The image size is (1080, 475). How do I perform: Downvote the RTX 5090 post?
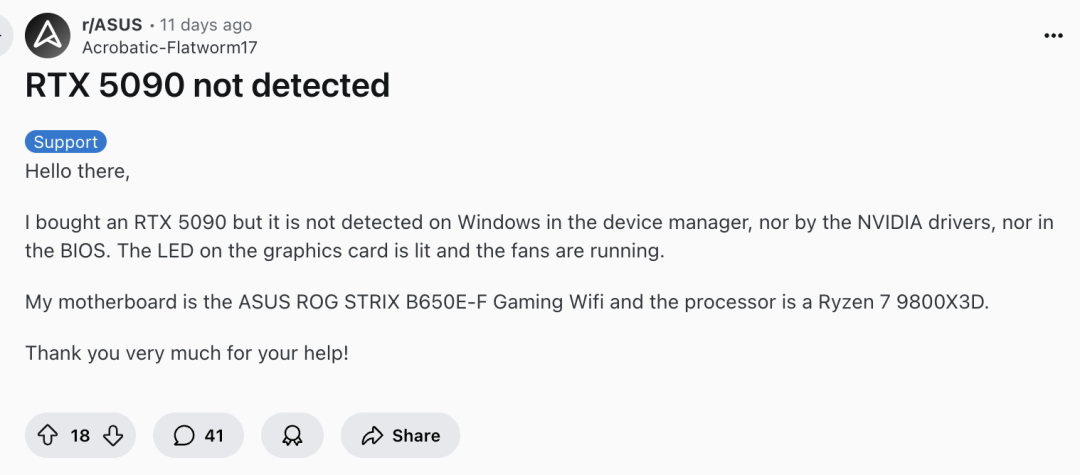coord(113,435)
